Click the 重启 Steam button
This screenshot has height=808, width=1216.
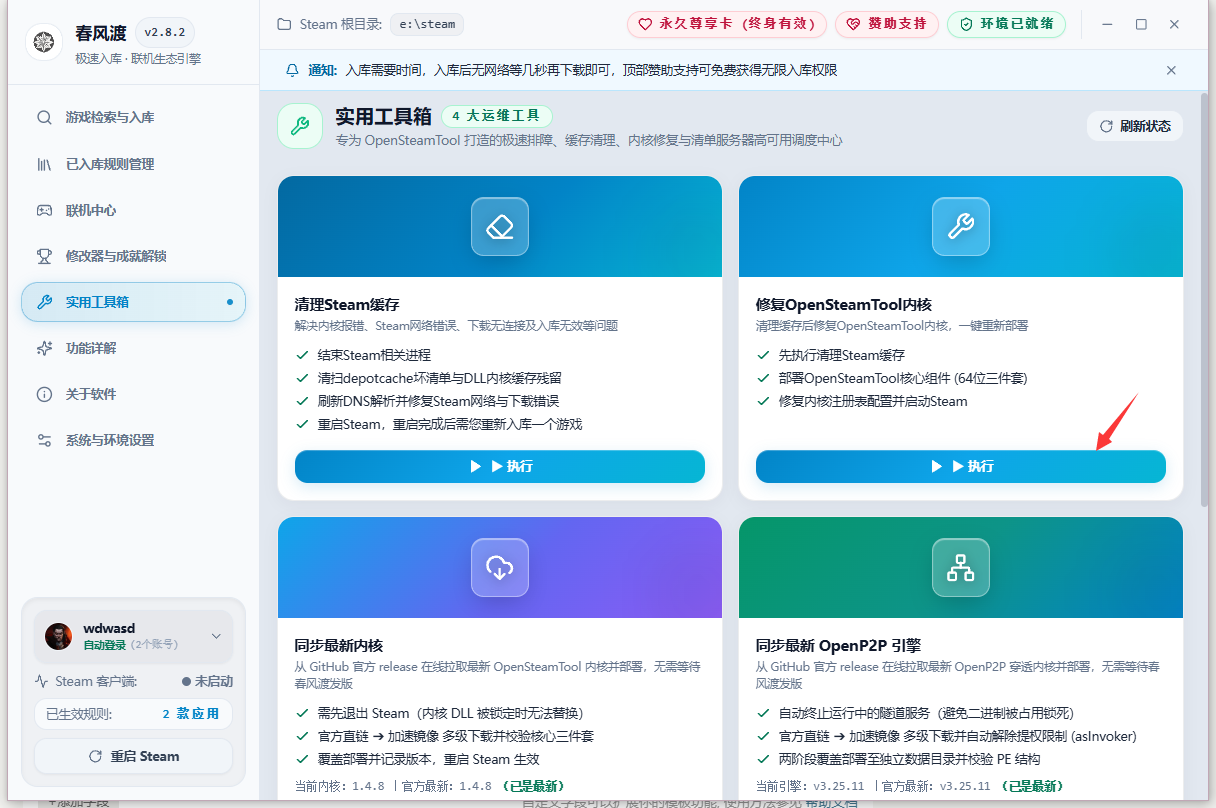pyautogui.click(x=133, y=756)
